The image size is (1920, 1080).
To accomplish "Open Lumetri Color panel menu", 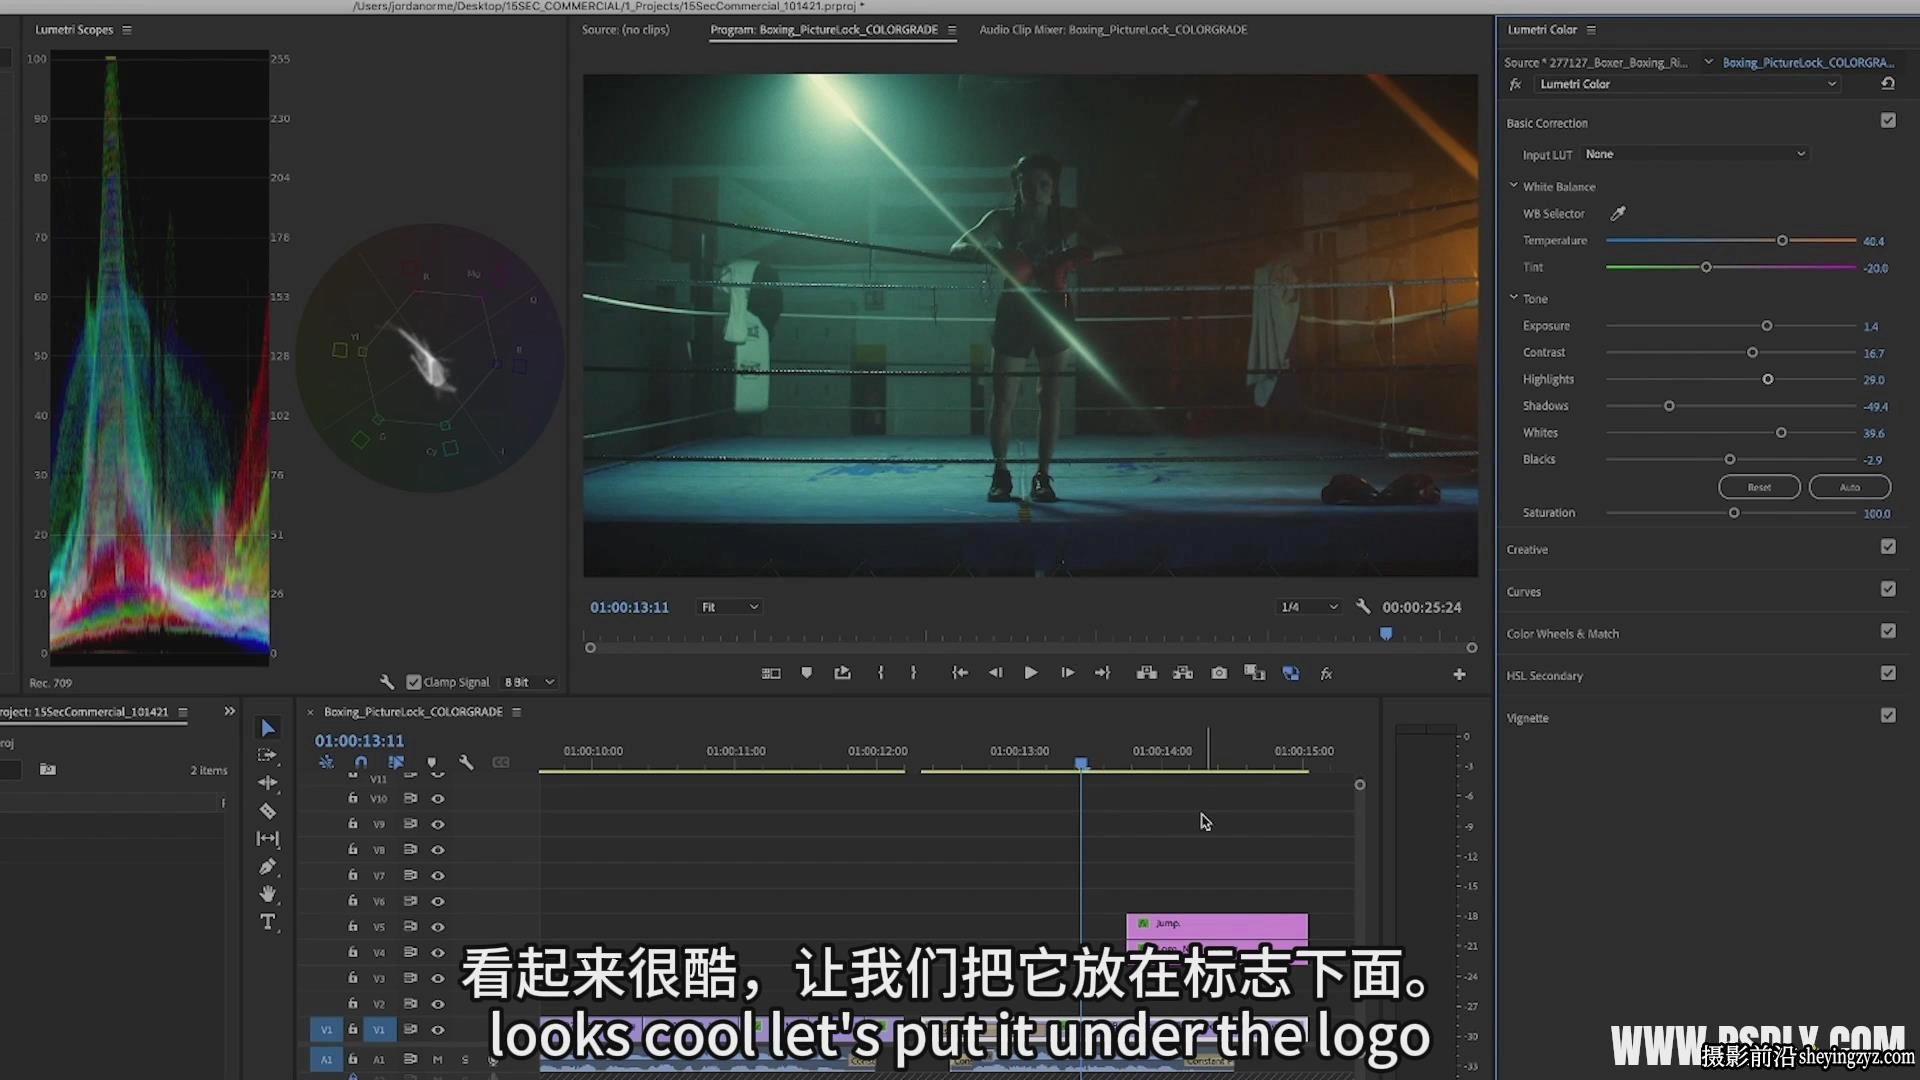I will coord(1591,30).
